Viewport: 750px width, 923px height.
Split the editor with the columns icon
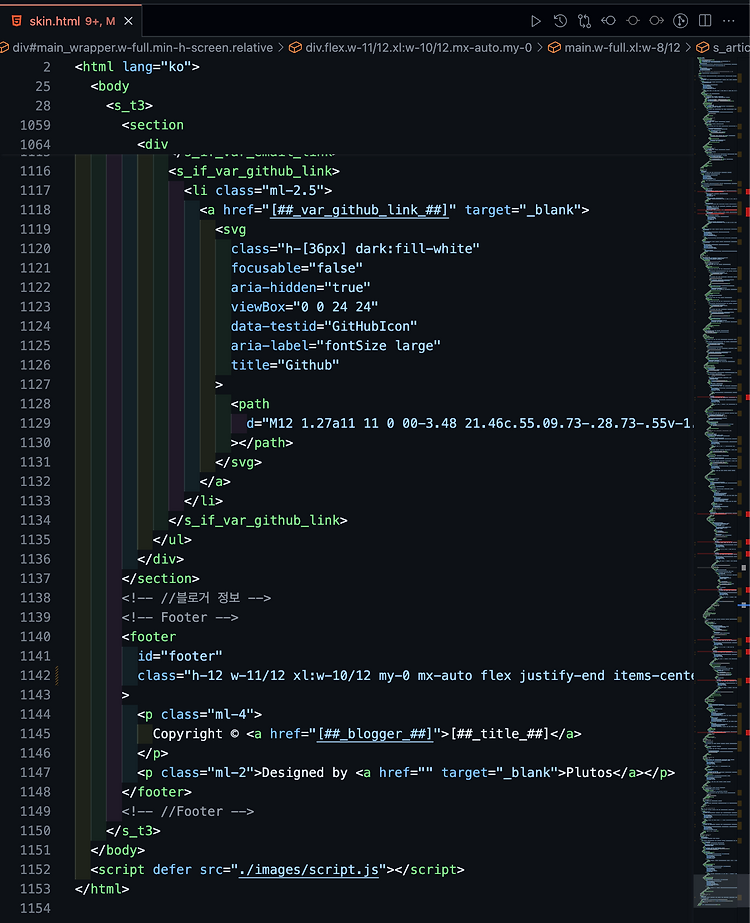pyautogui.click(x=705, y=21)
